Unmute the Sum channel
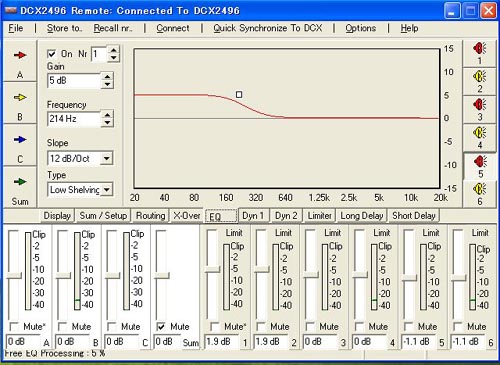 pyautogui.click(x=161, y=326)
